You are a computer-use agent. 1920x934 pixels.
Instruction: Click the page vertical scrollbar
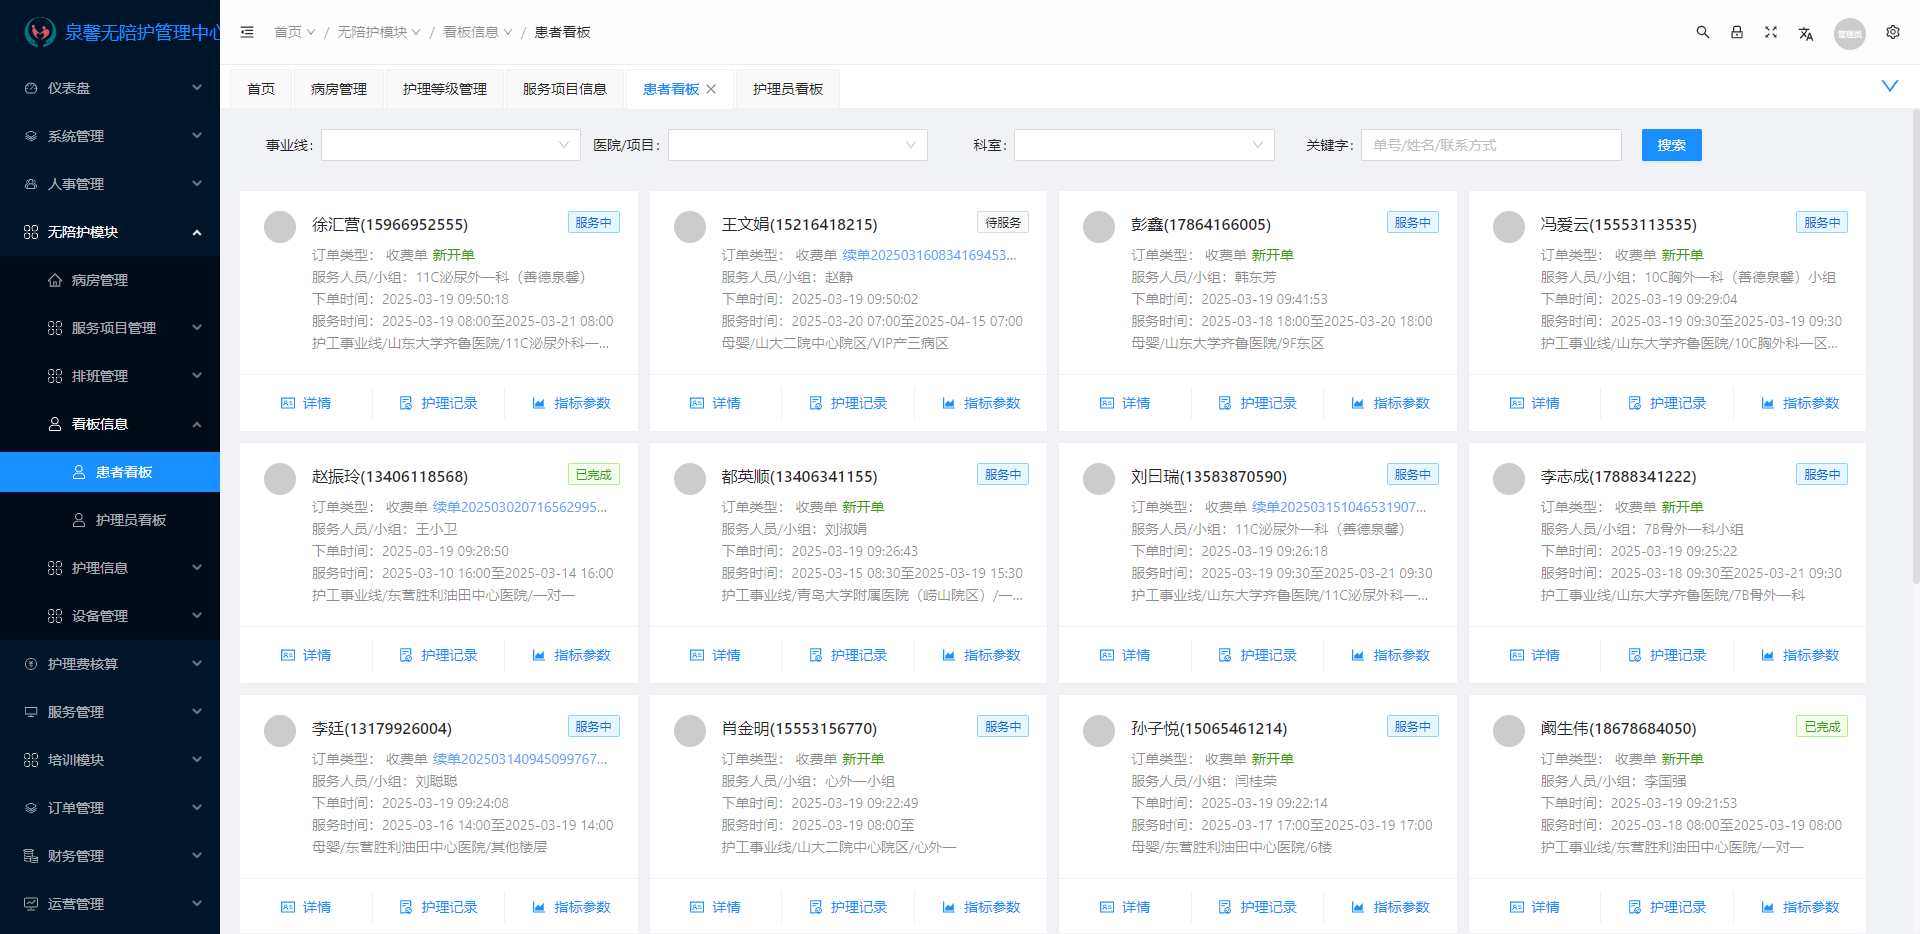(x=1915, y=348)
